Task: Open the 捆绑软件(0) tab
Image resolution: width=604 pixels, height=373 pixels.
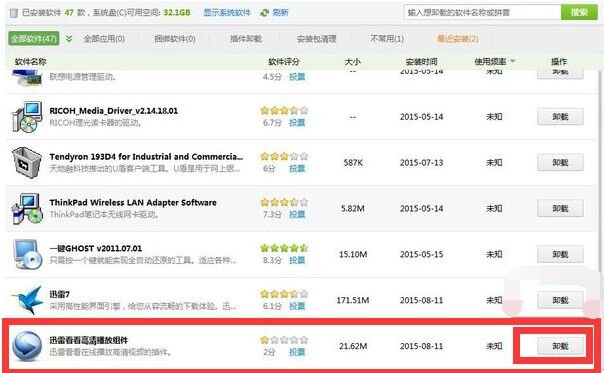Action: pos(175,39)
